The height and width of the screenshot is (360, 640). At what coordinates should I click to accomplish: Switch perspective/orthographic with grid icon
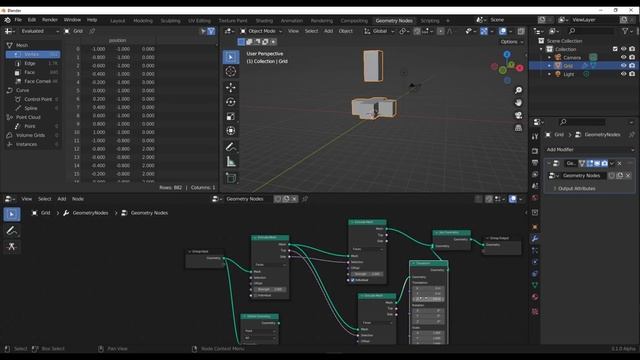tap(518, 128)
